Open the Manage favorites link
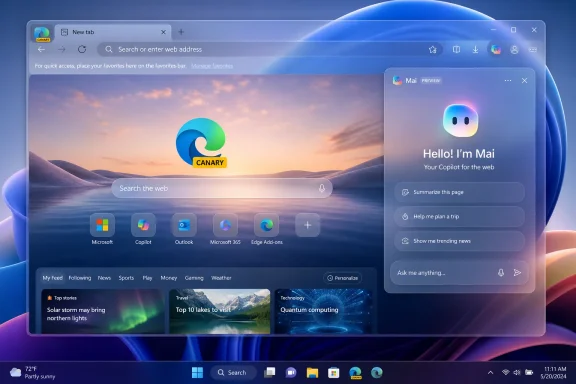 [x=212, y=66]
